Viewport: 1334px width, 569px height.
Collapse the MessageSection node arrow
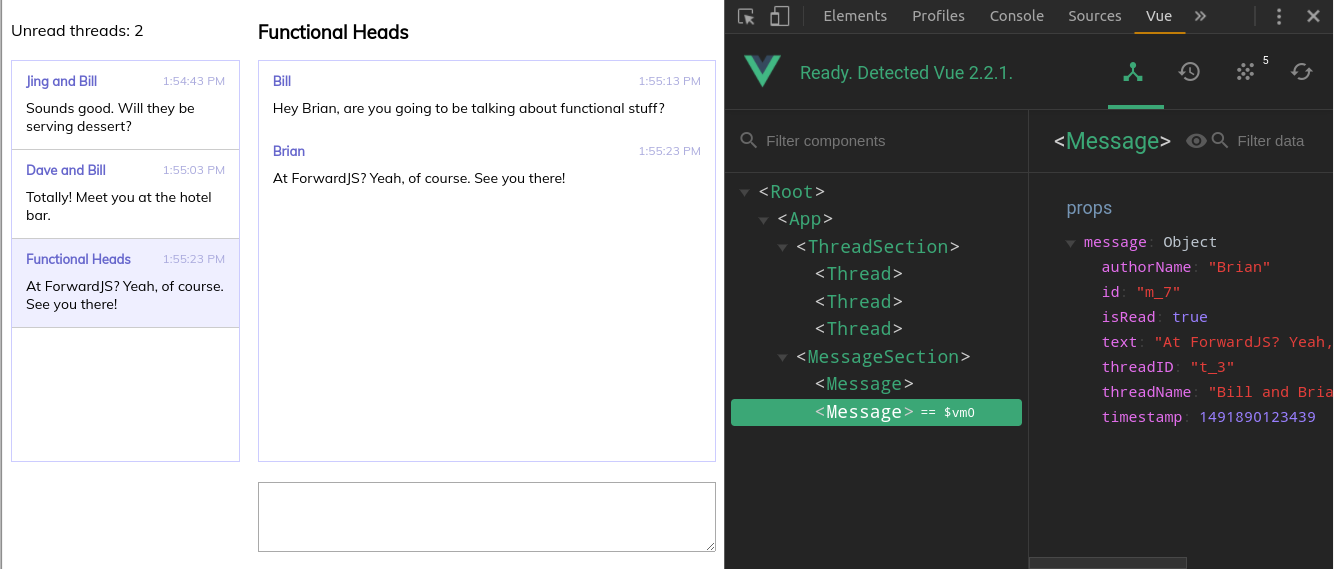782,357
